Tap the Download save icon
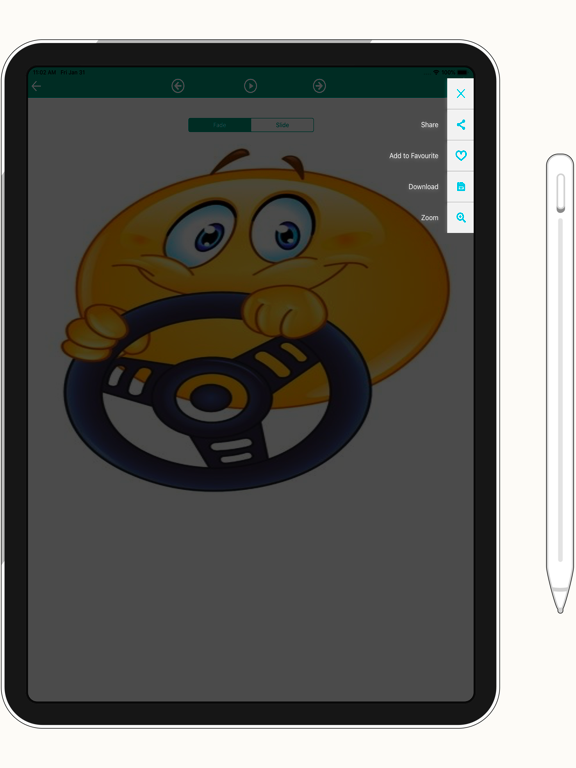The height and width of the screenshot is (768, 576). click(x=460, y=187)
